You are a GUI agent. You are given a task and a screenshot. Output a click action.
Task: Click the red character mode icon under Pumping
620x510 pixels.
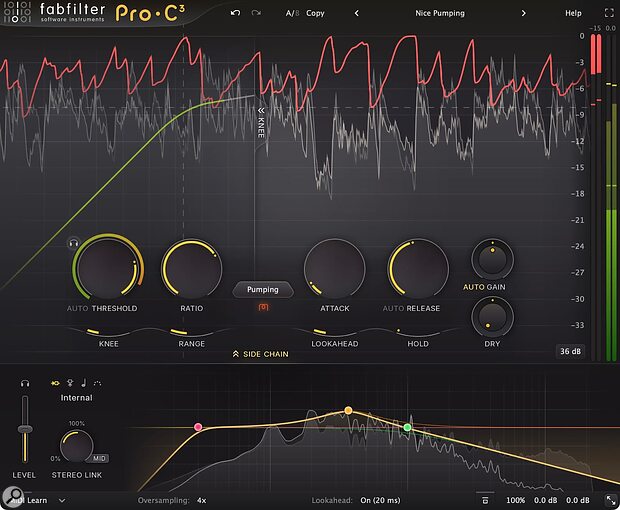tap(263, 307)
